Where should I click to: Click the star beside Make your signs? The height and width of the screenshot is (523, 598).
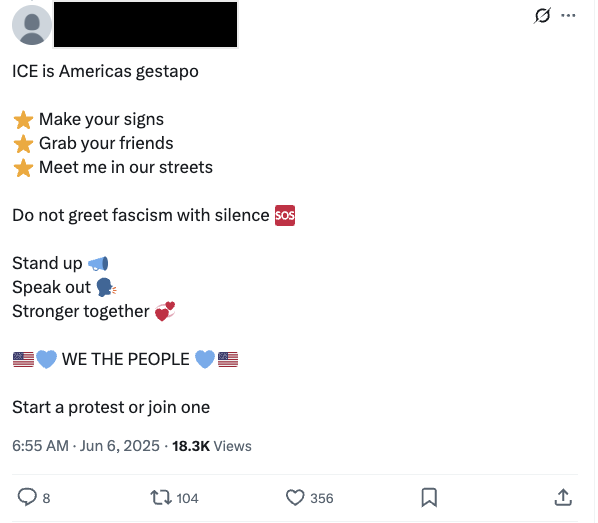[x=23, y=120]
